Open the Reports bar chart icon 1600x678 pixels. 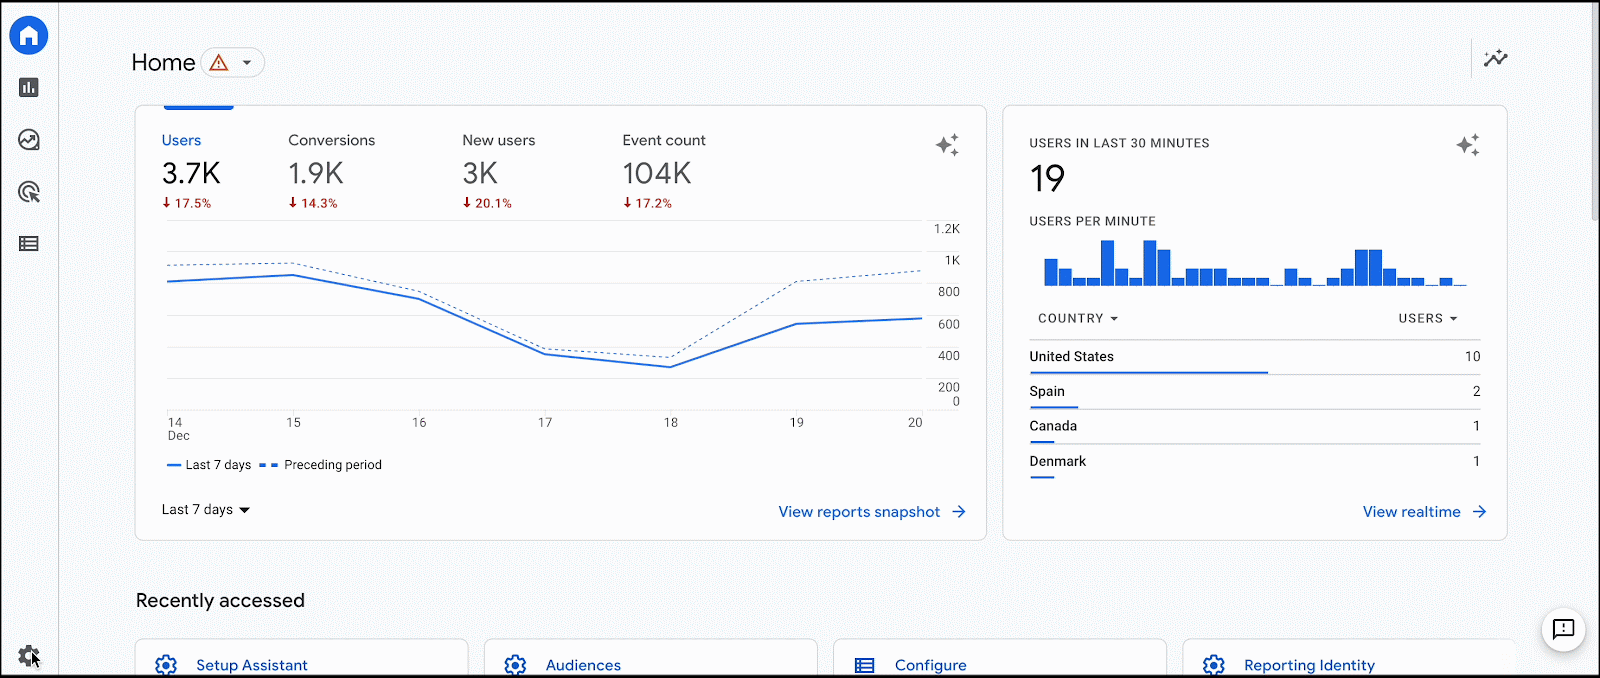point(29,88)
